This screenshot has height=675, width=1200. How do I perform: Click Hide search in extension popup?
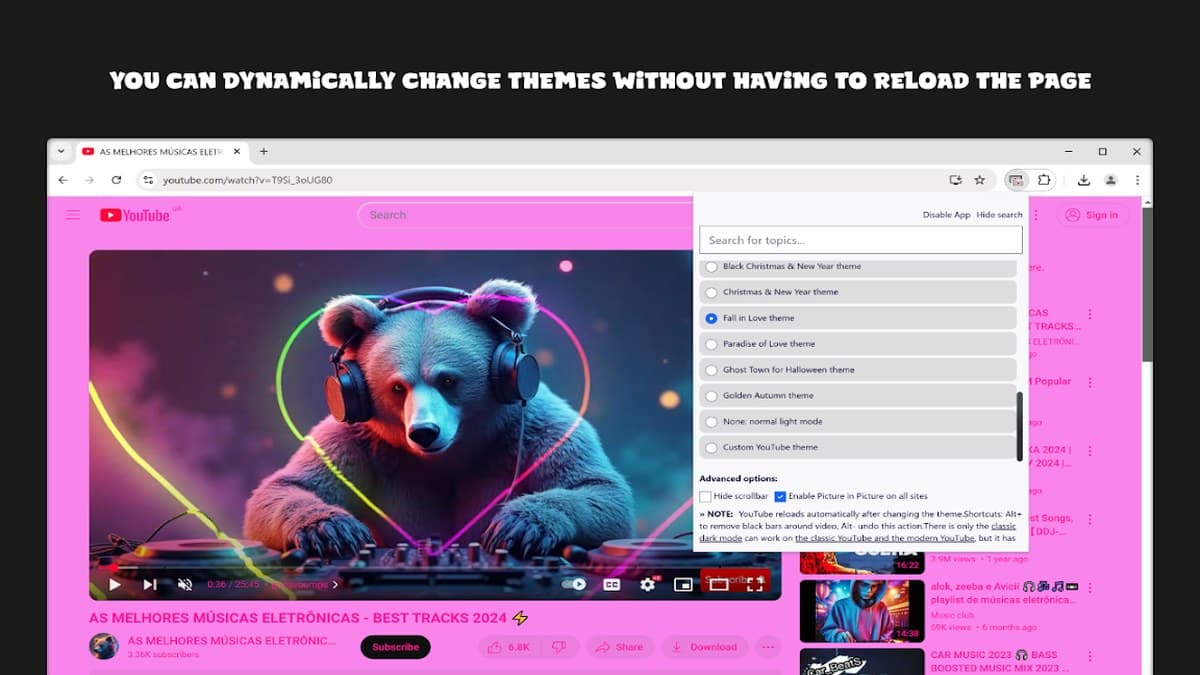(x=999, y=215)
